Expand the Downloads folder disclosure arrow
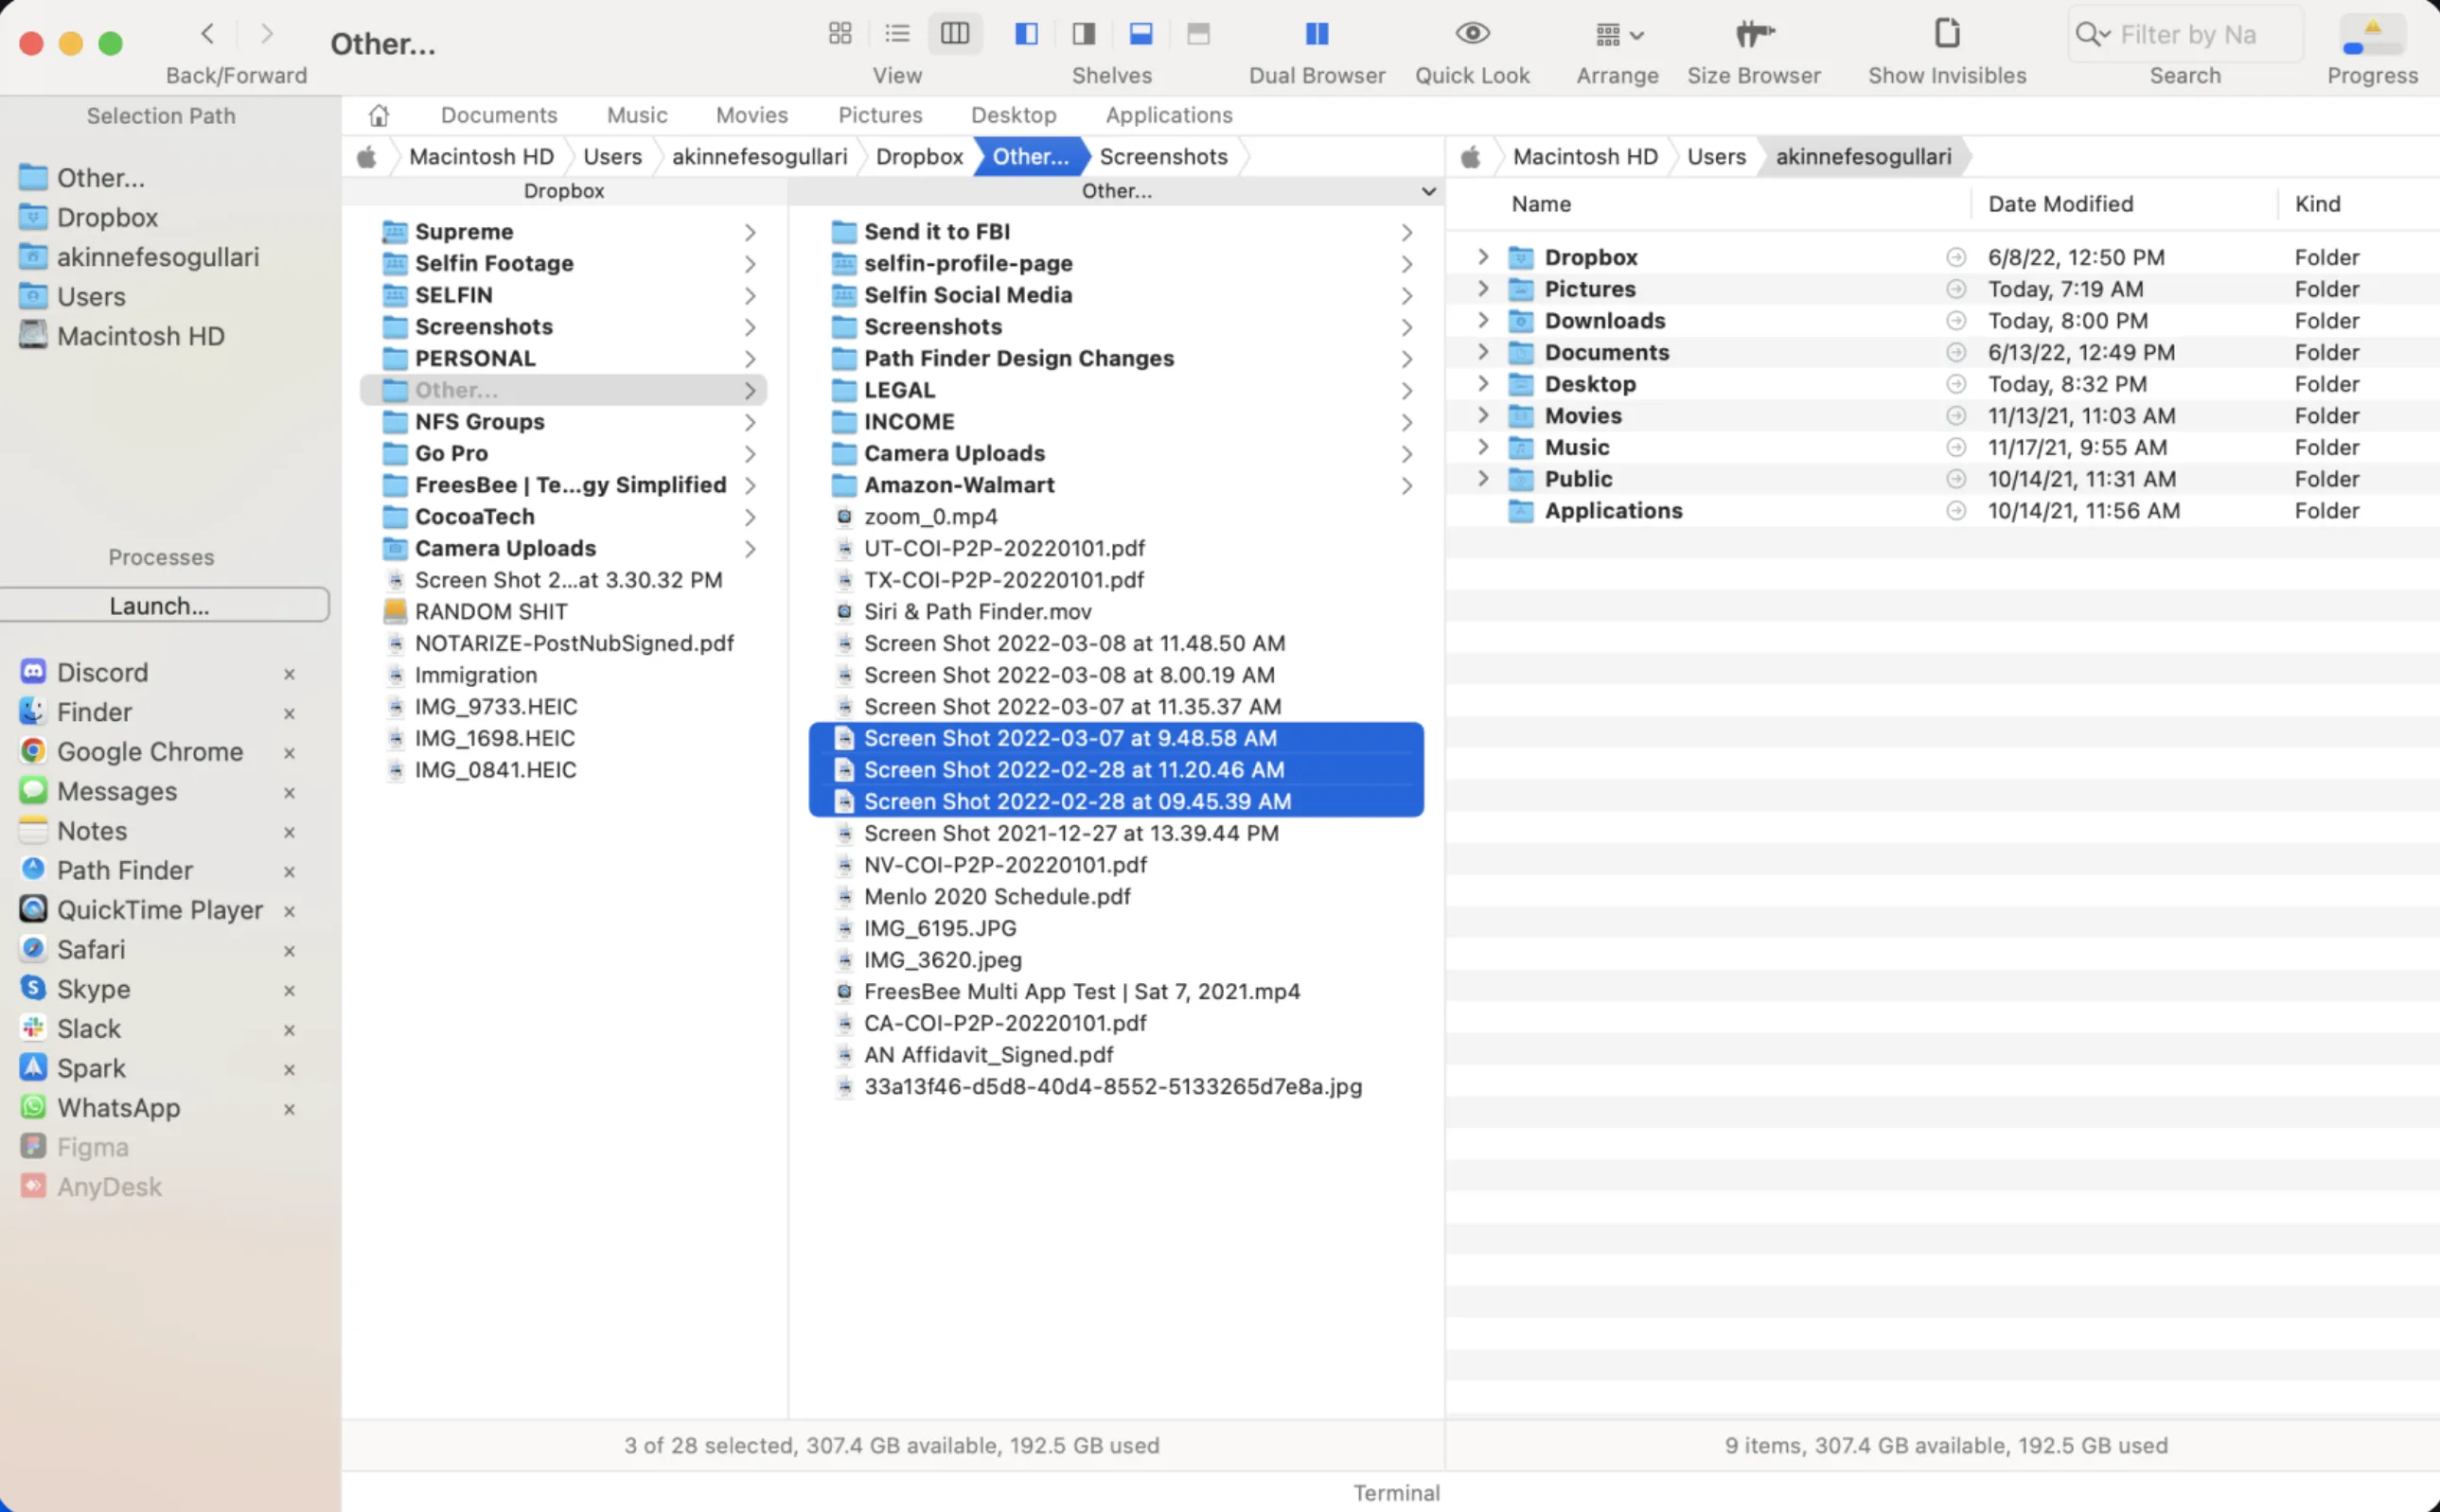The width and height of the screenshot is (2440, 1512). (1482, 320)
